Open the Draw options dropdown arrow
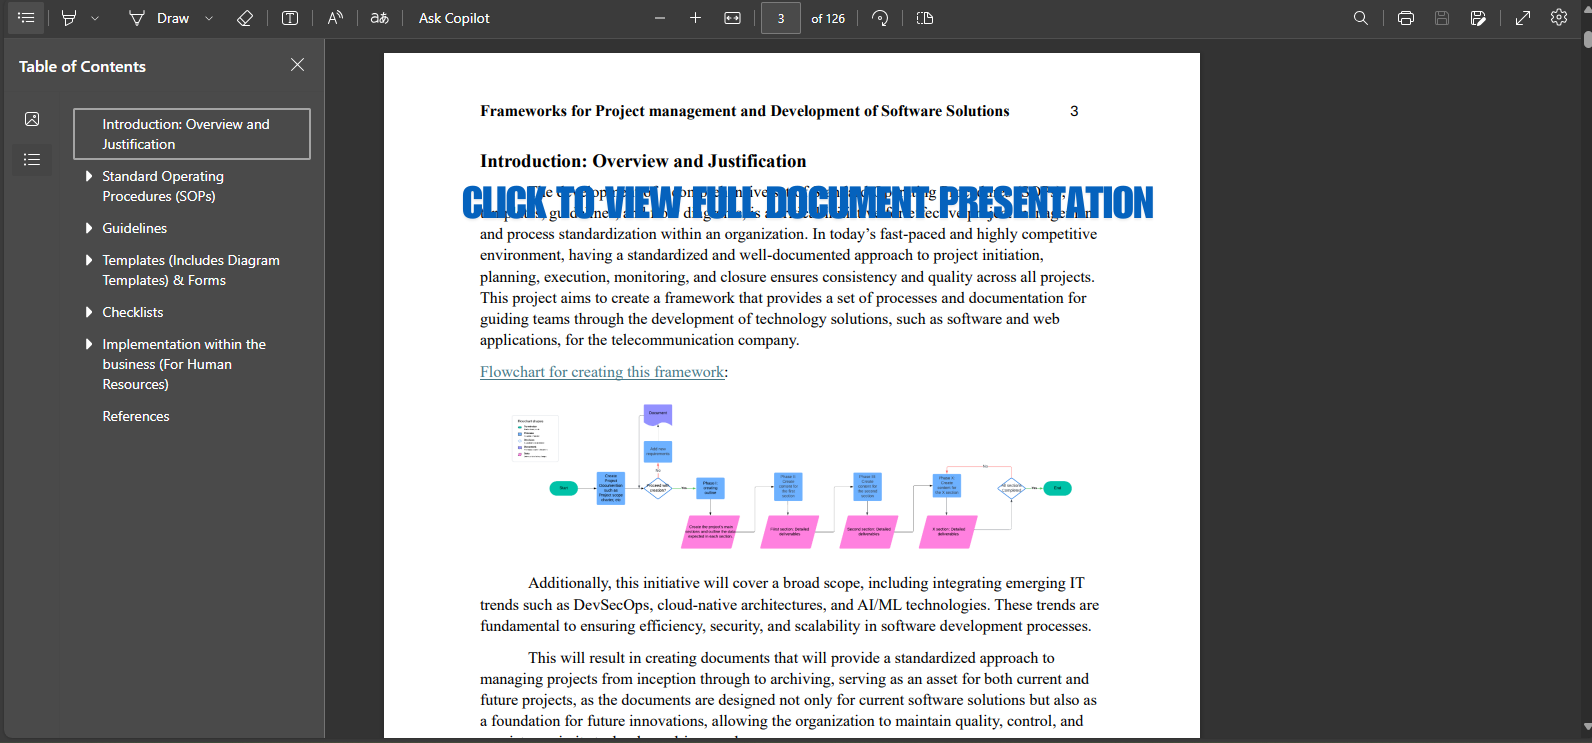The image size is (1592, 743). point(209,18)
